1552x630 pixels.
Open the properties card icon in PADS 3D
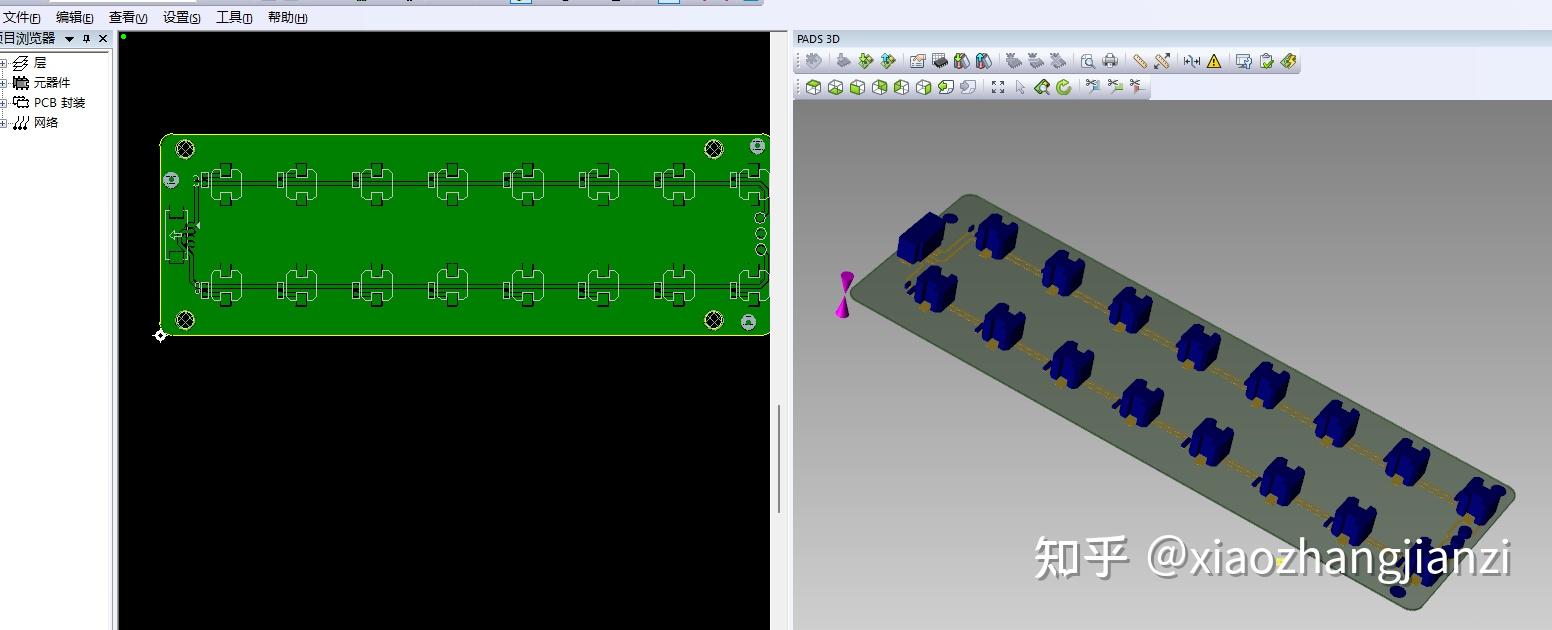click(917, 61)
